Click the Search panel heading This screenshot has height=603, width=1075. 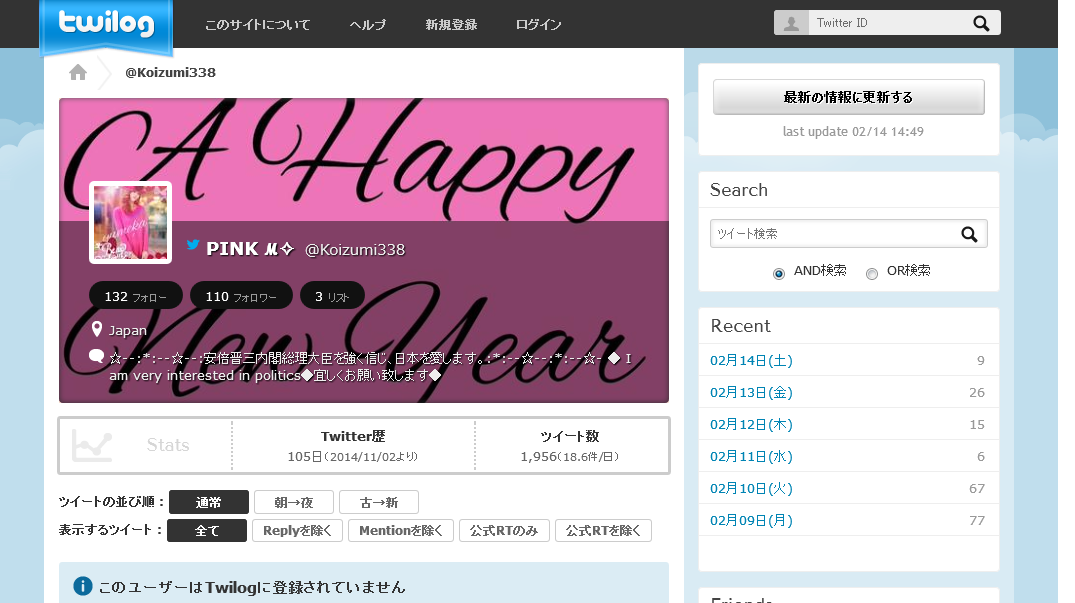pyautogui.click(x=738, y=190)
